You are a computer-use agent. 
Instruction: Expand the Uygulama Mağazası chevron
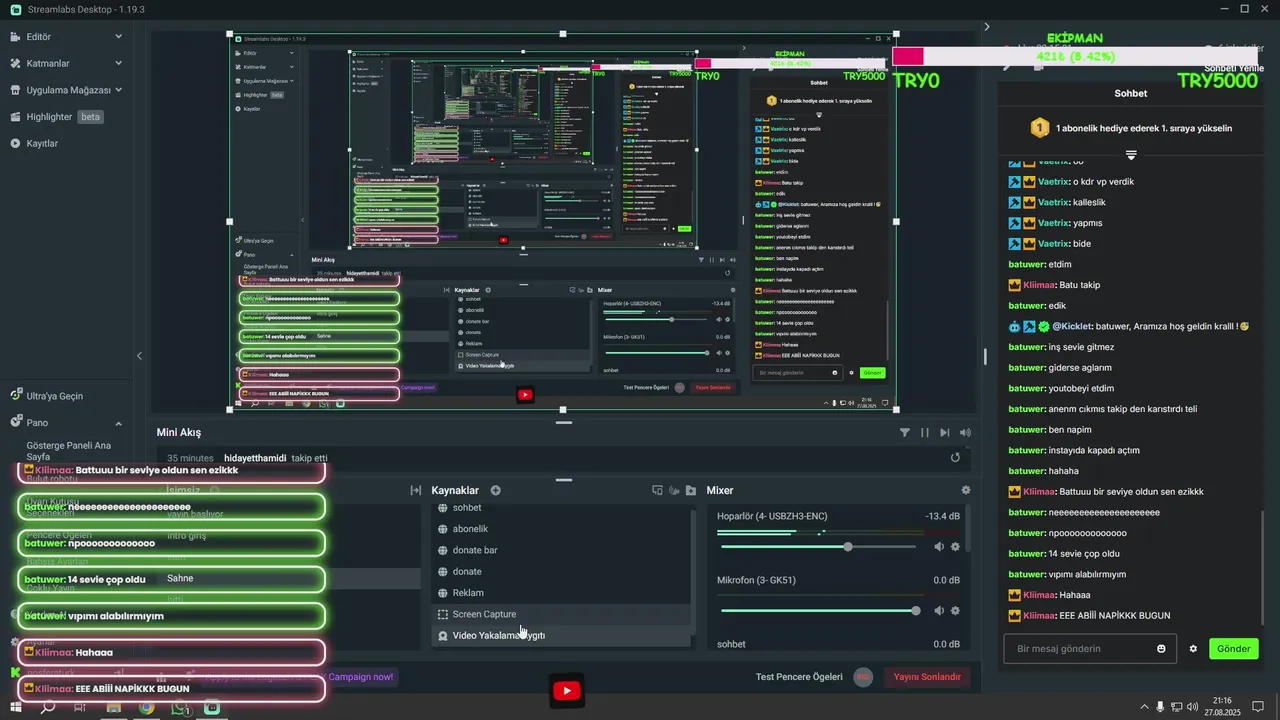pyautogui.click(x=118, y=90)
